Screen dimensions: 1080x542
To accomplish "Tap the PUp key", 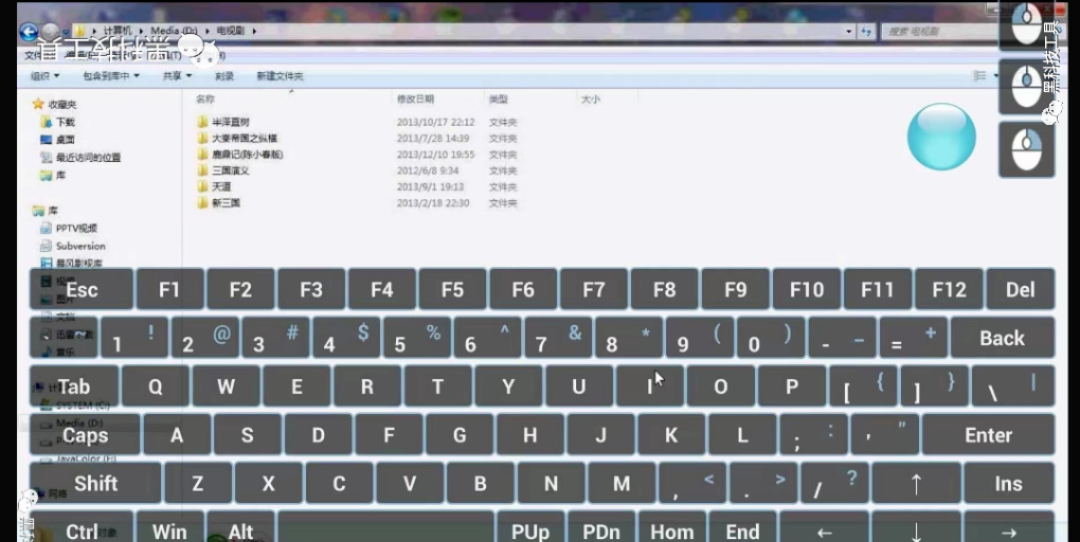I will (530, 530).
